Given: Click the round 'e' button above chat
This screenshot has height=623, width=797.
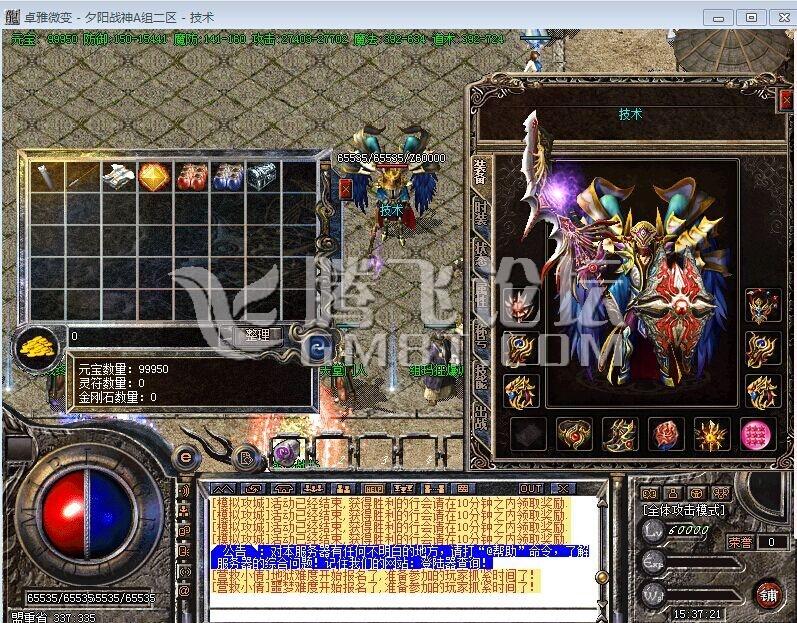Looking at the screenshot, I should click(x=187, y=458).
